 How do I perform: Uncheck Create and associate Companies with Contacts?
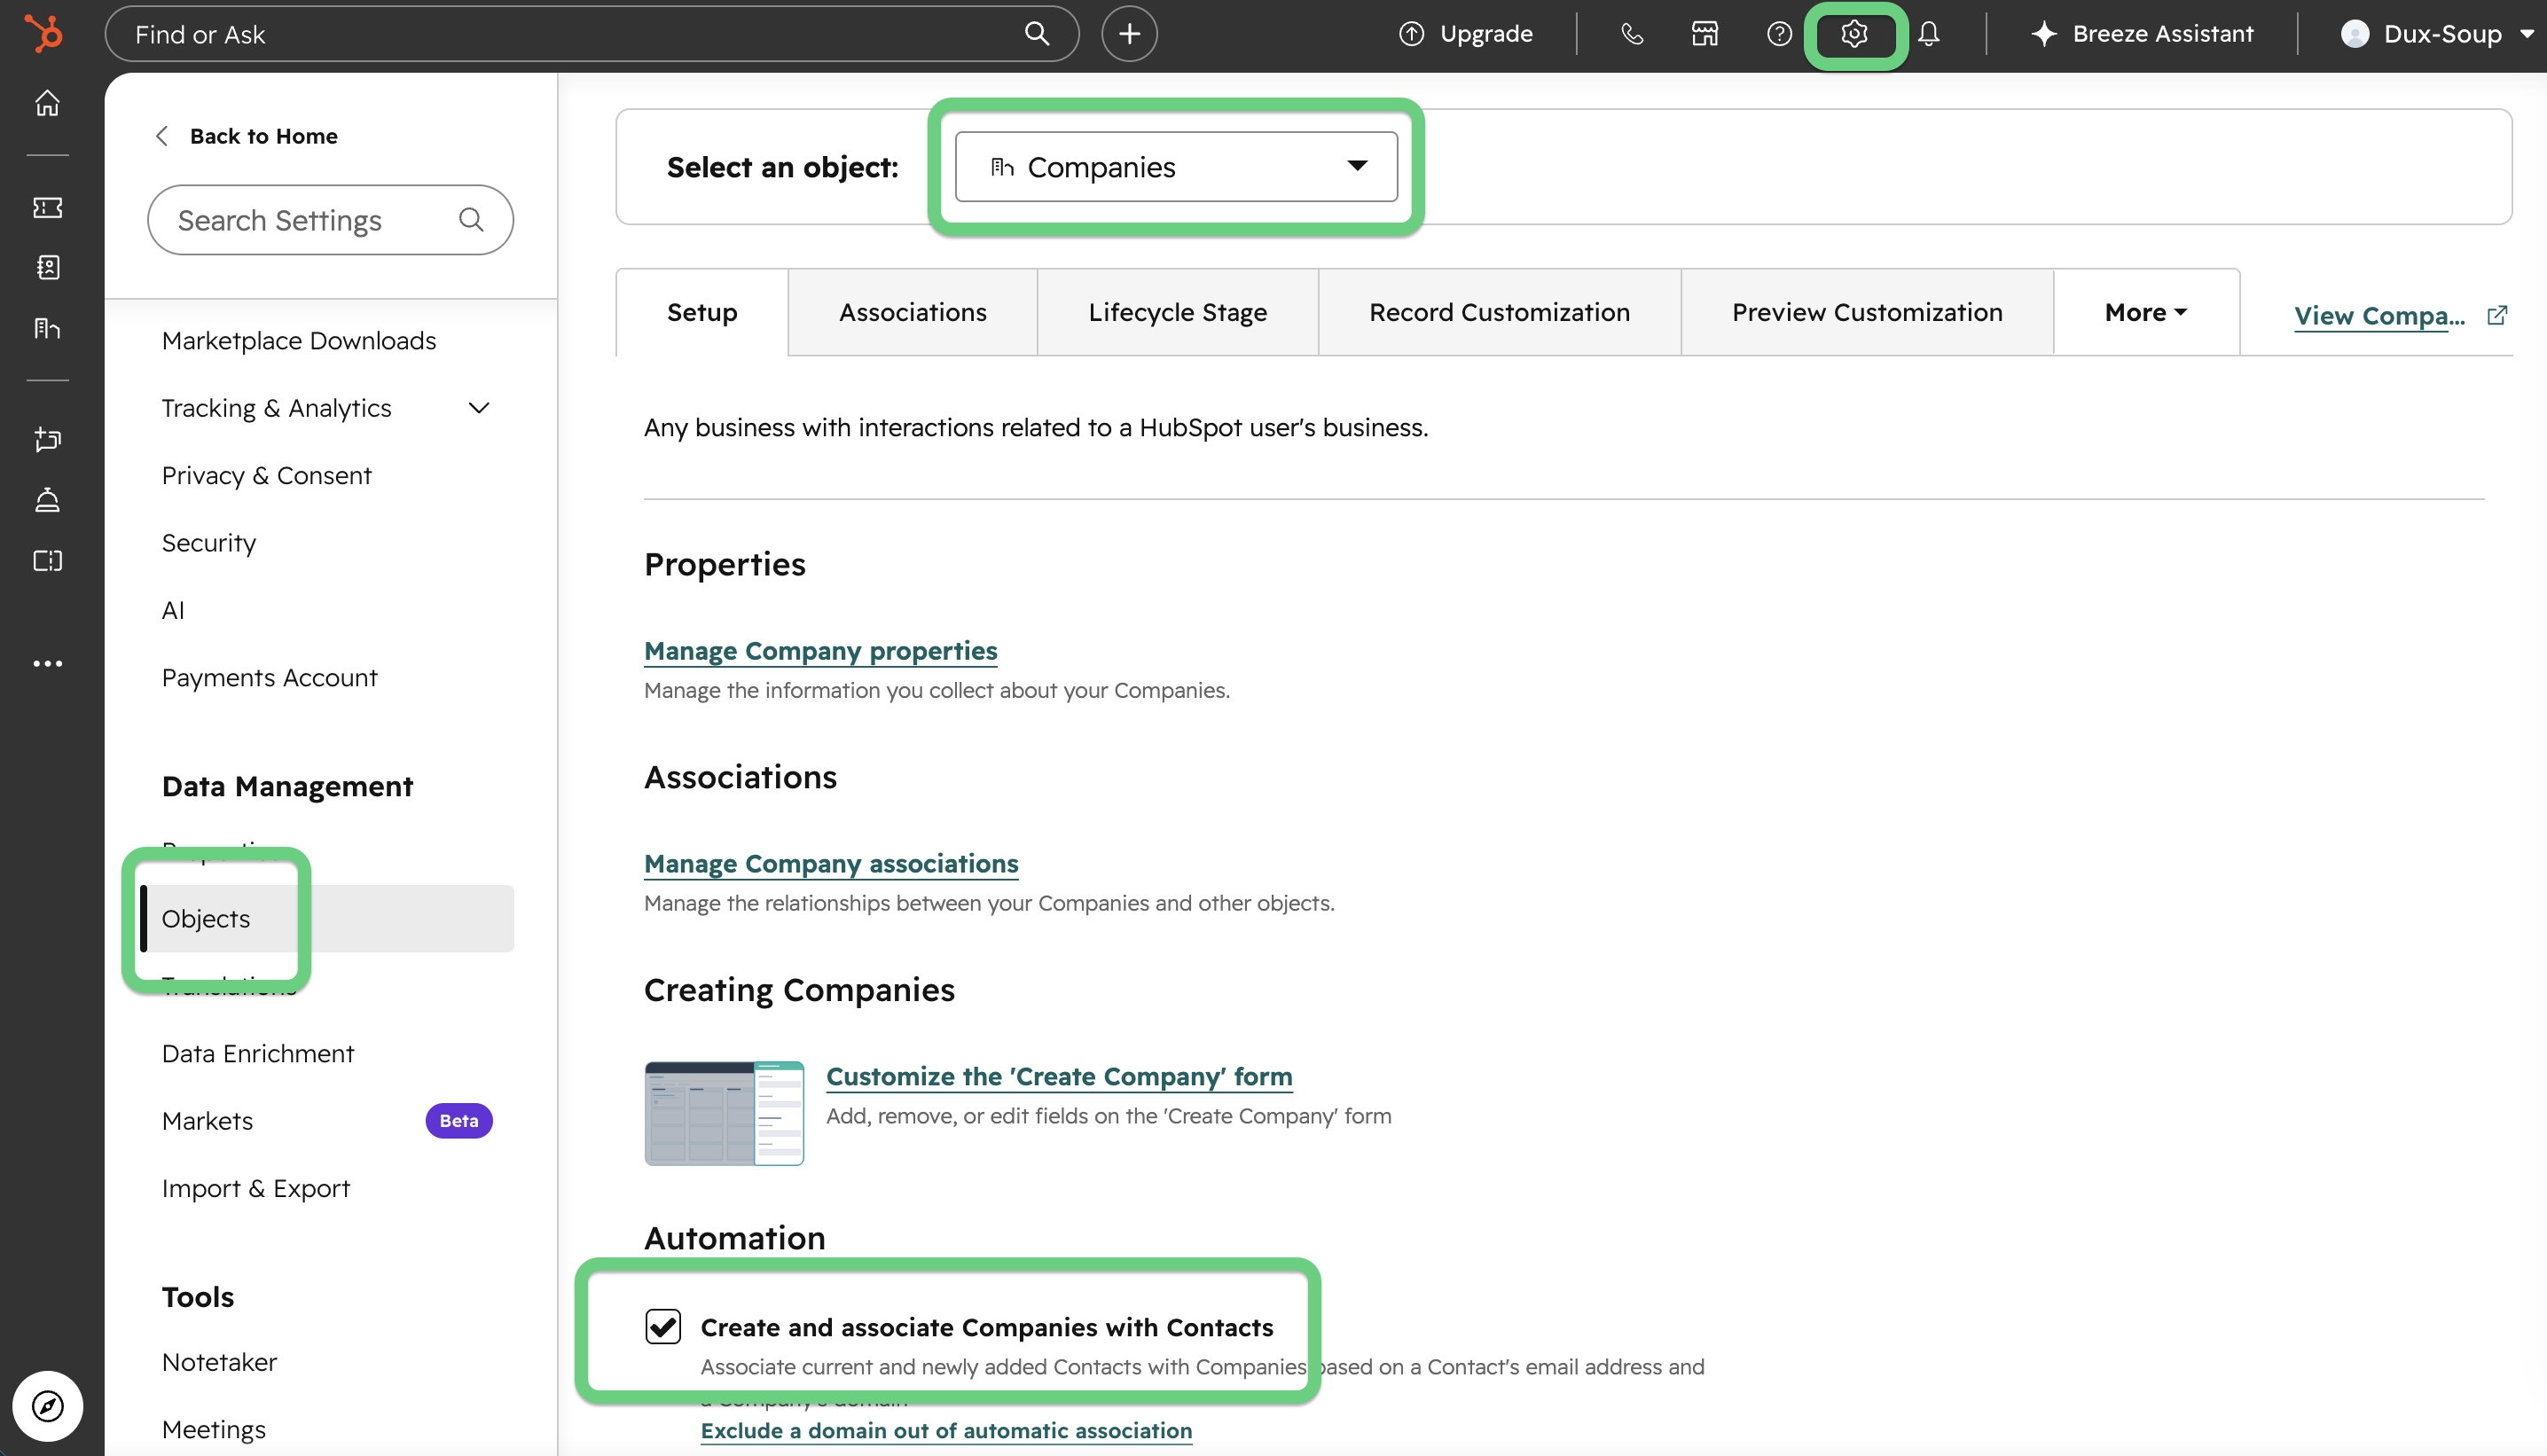click(663, 1326)
